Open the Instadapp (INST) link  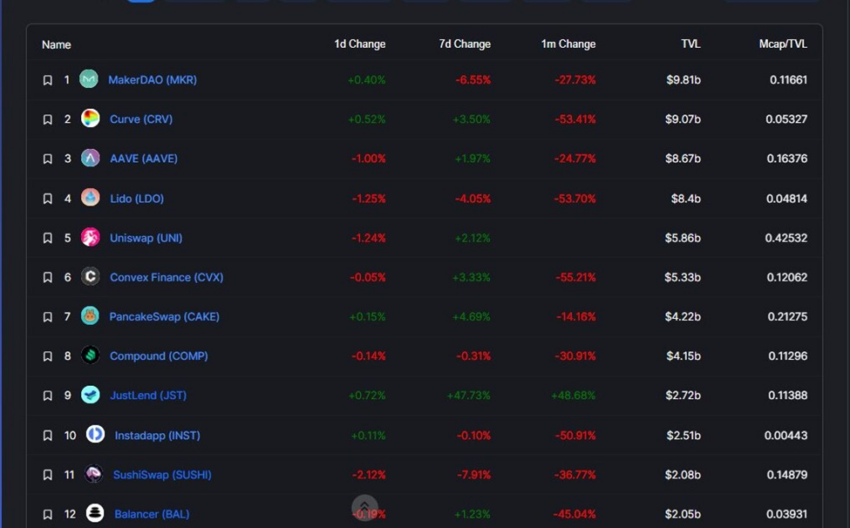click(x=157, y=435)
